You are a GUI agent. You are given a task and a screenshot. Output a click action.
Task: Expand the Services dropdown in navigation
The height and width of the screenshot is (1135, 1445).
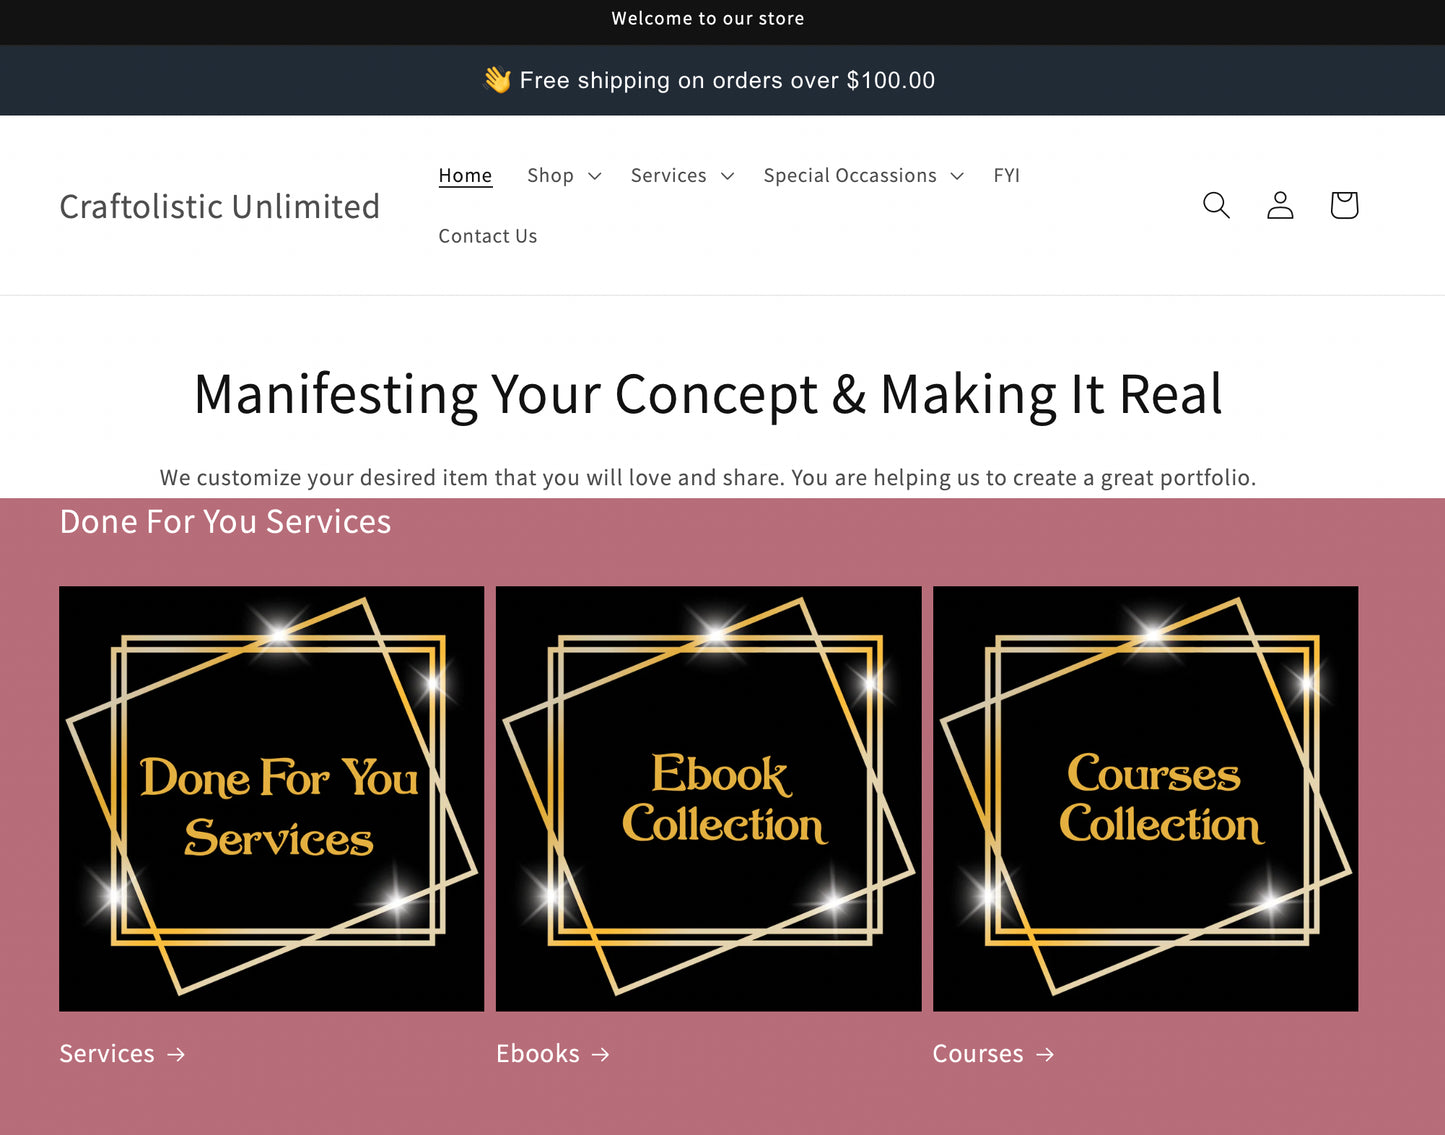click(682, 176)
